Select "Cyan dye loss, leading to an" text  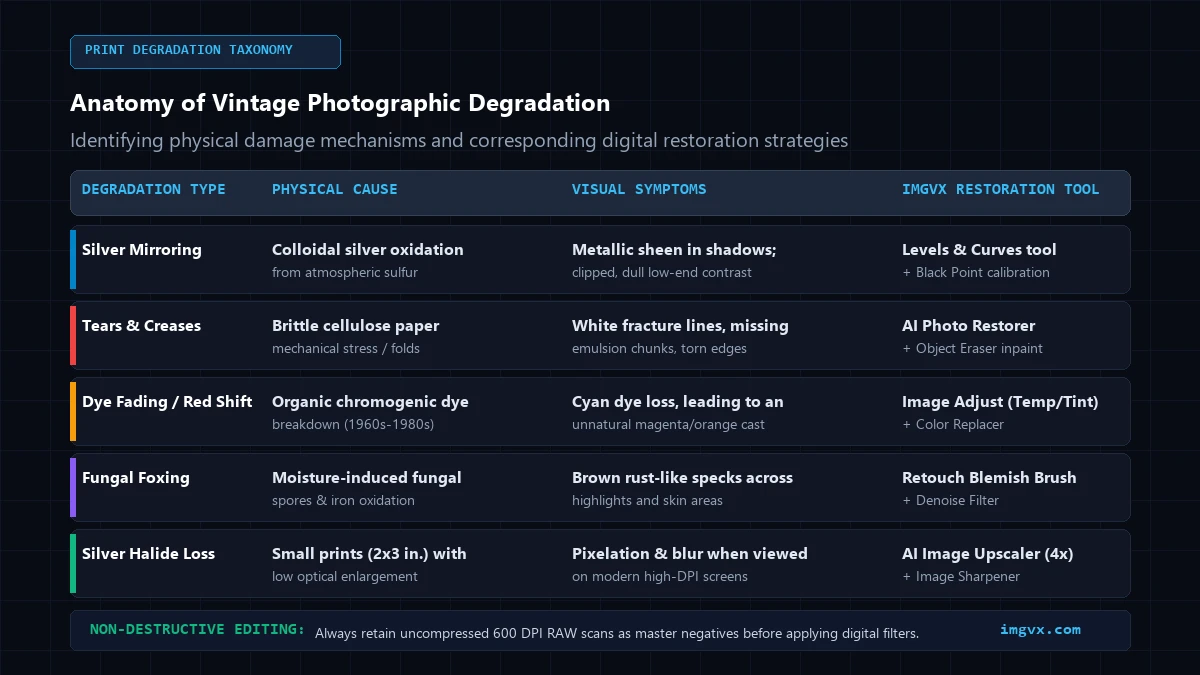coord(678,402)
